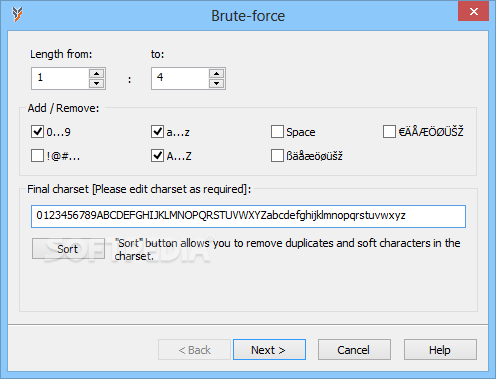Increase the Length to value
The width and height of the screenshot is (496, 379).
[x=216, y=74]
